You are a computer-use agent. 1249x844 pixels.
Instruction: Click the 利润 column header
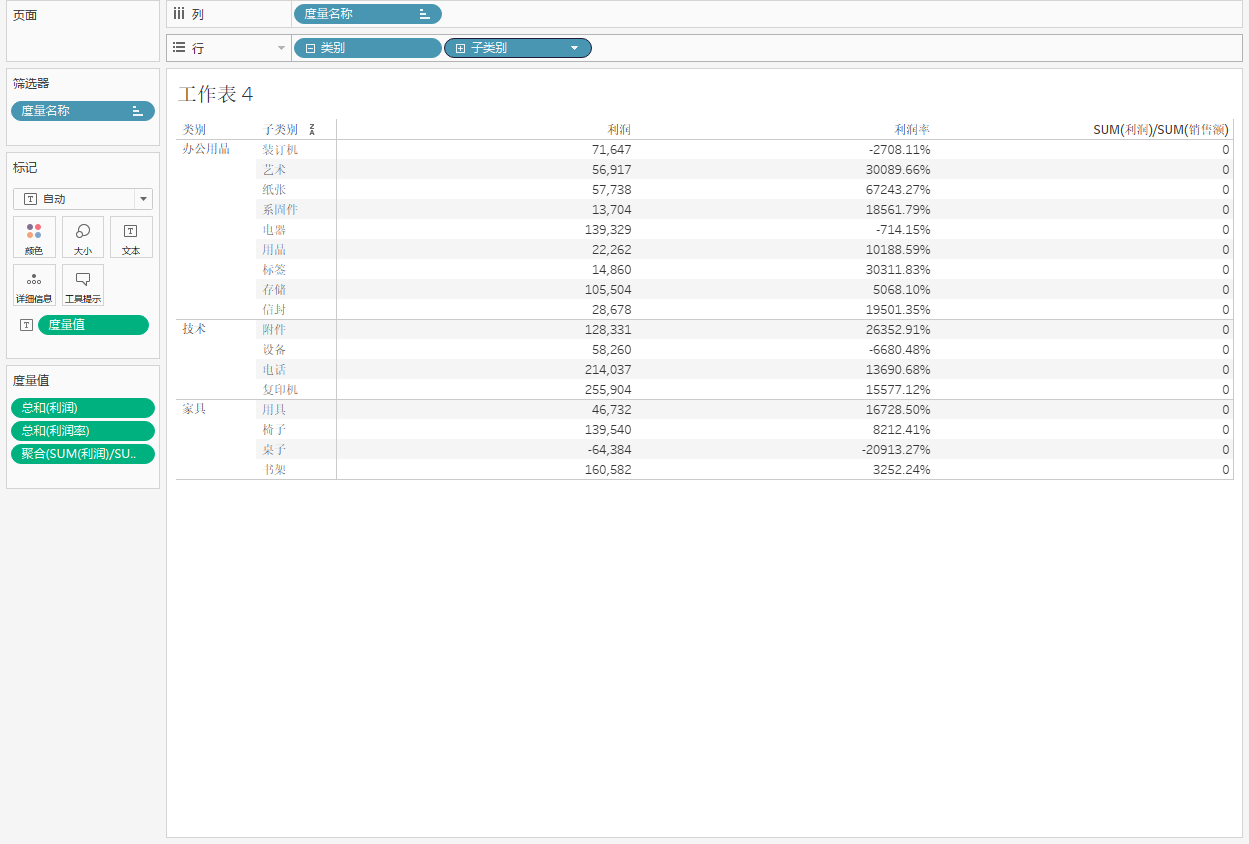(x=619, y=130)
